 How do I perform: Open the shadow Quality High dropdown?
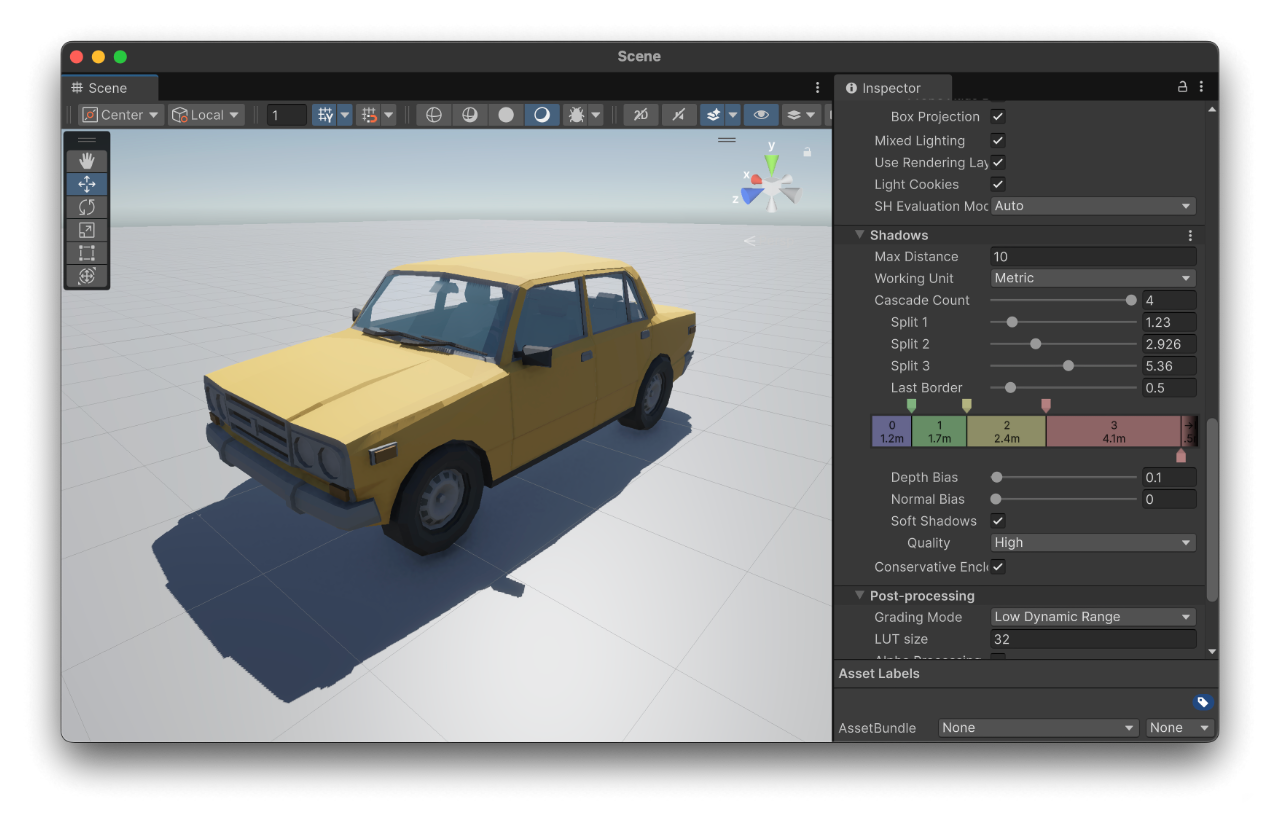click(x=1093, y=543)
